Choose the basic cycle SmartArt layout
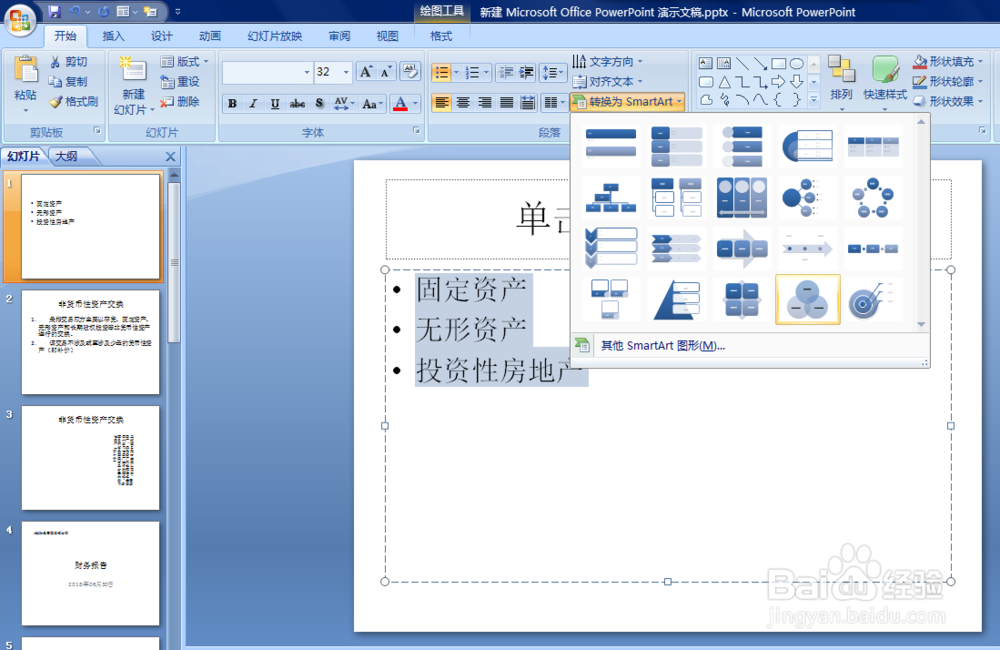 pos(872,198)
